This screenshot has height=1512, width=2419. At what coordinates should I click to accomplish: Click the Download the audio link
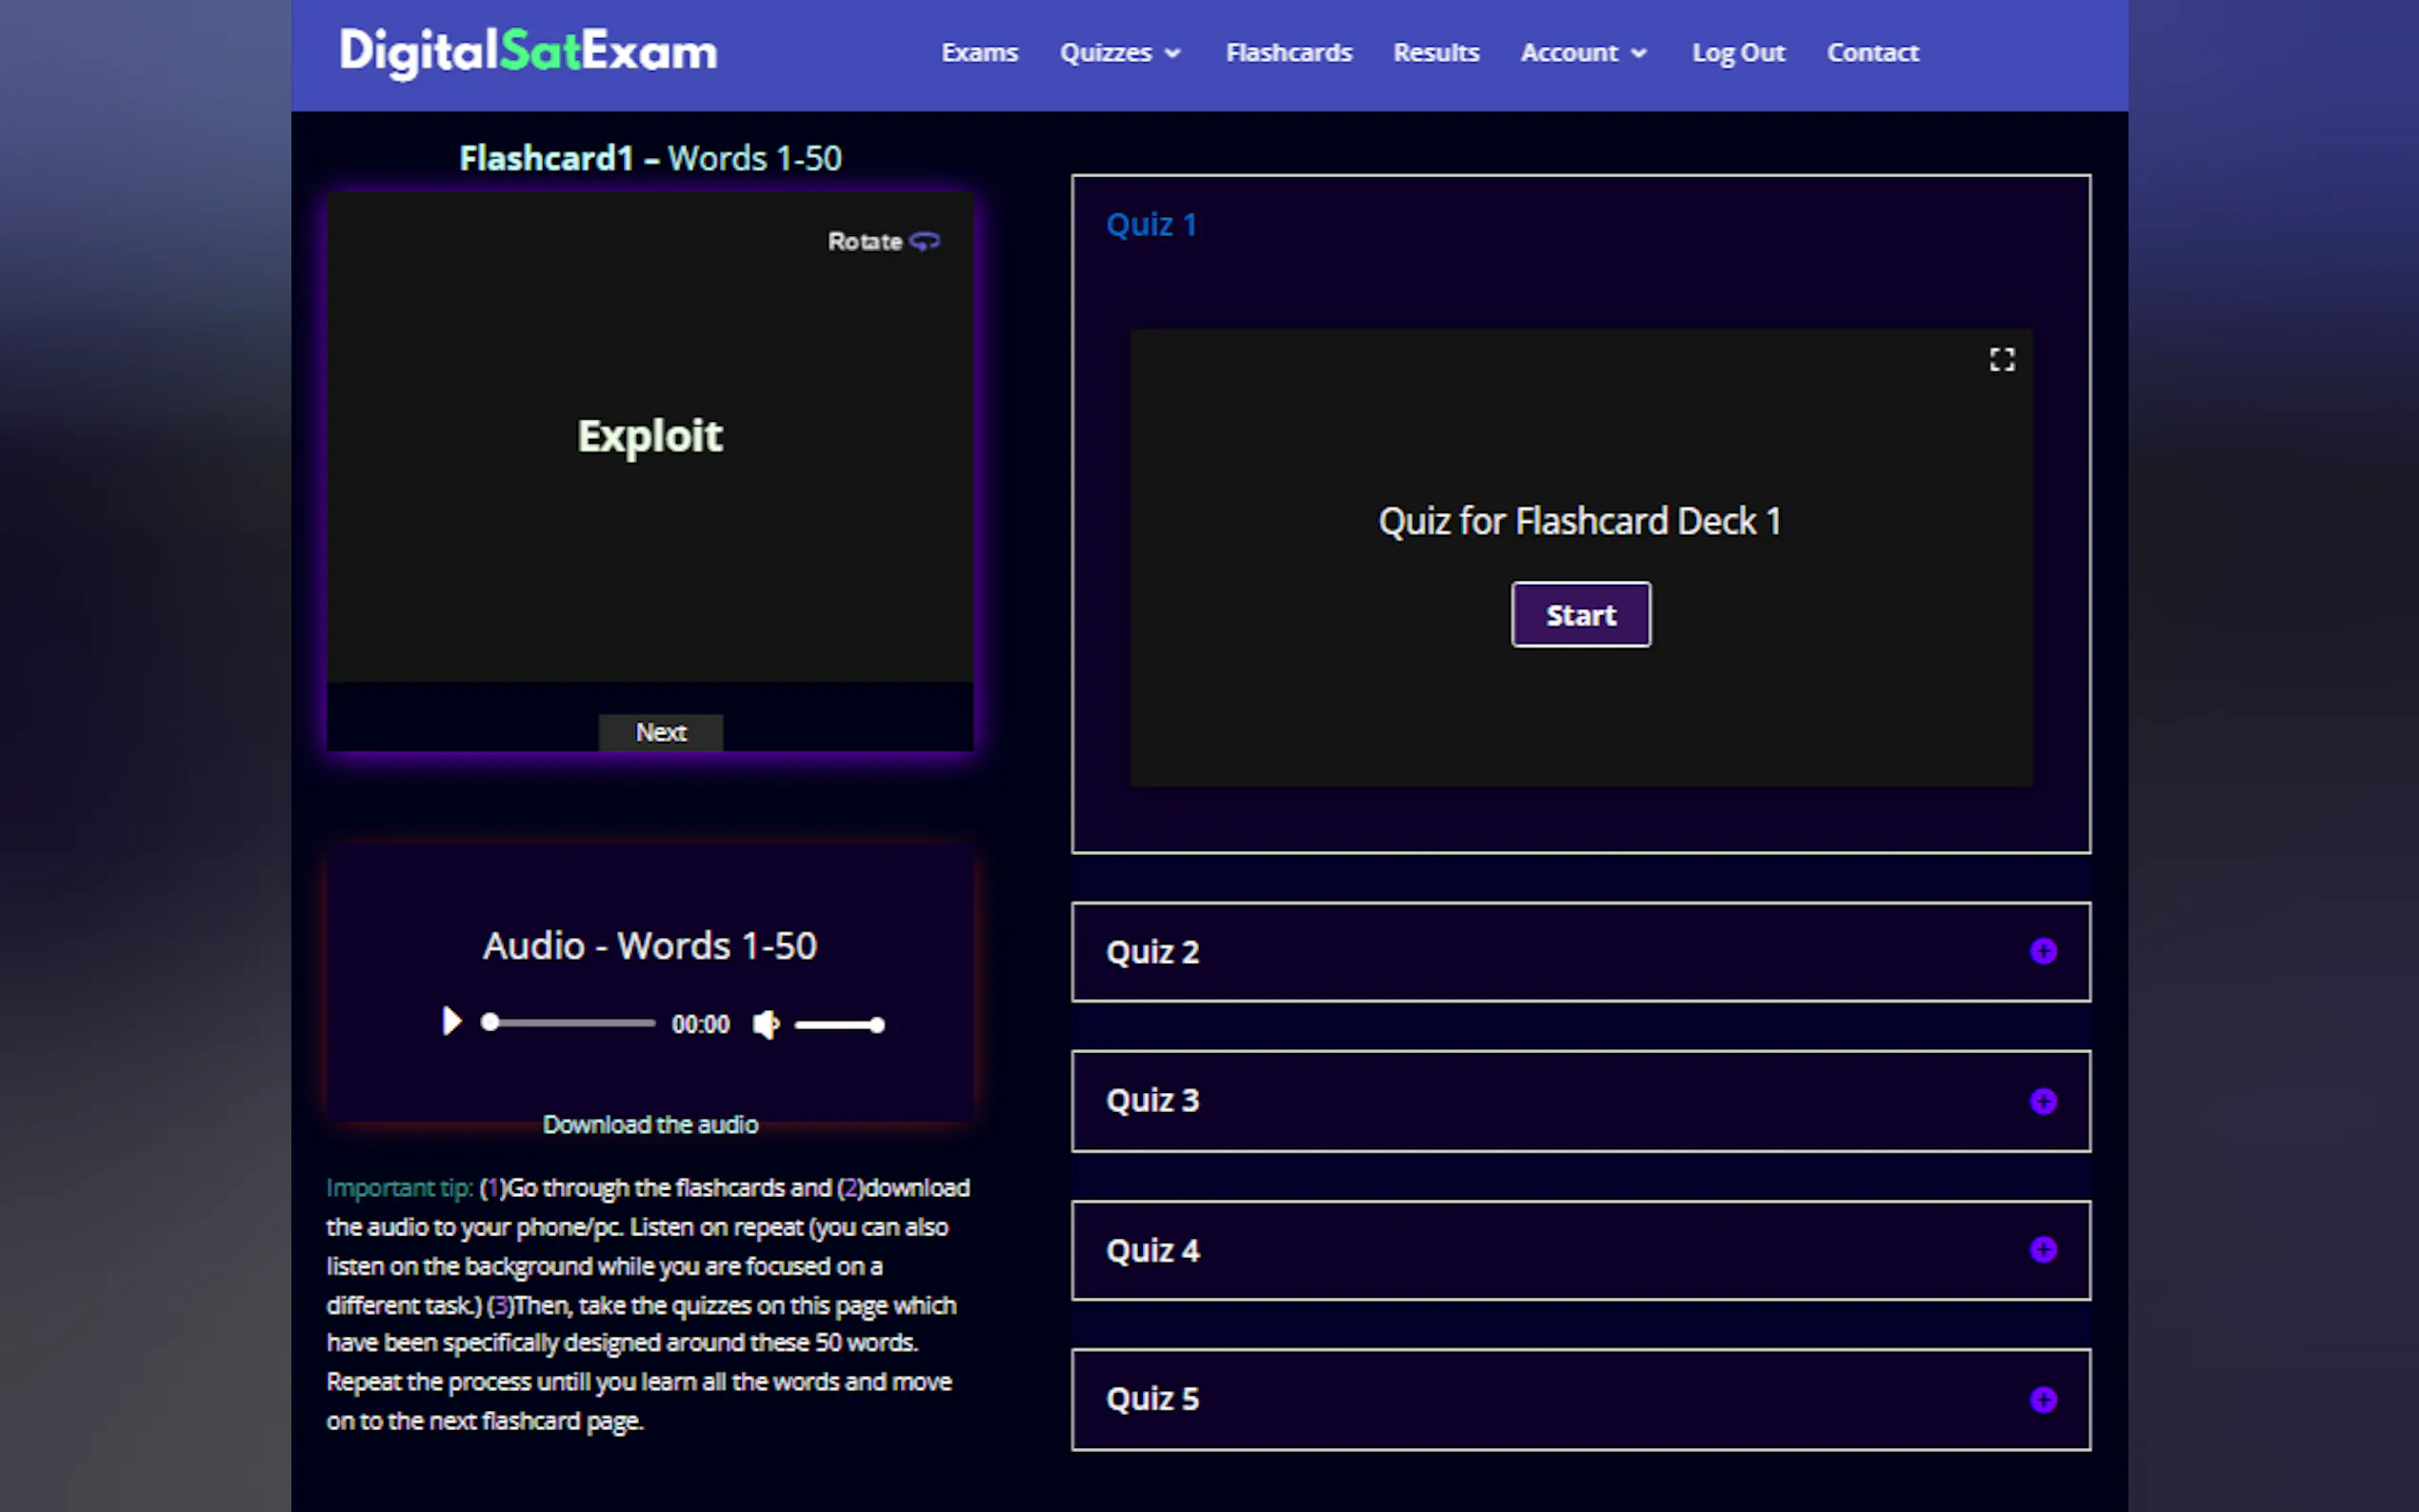(x=650, y=1125)
